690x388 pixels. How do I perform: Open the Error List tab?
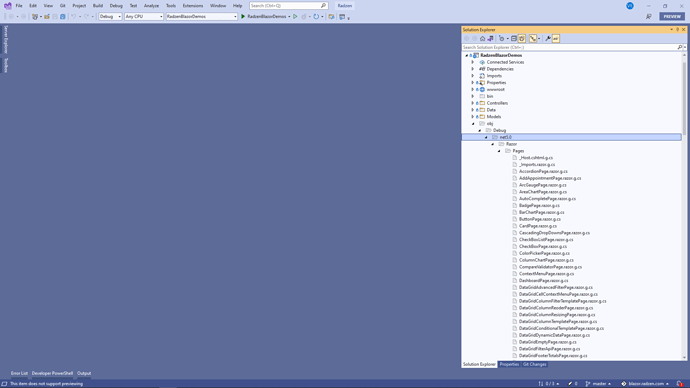pyautogui.click(x=19, y=373)
